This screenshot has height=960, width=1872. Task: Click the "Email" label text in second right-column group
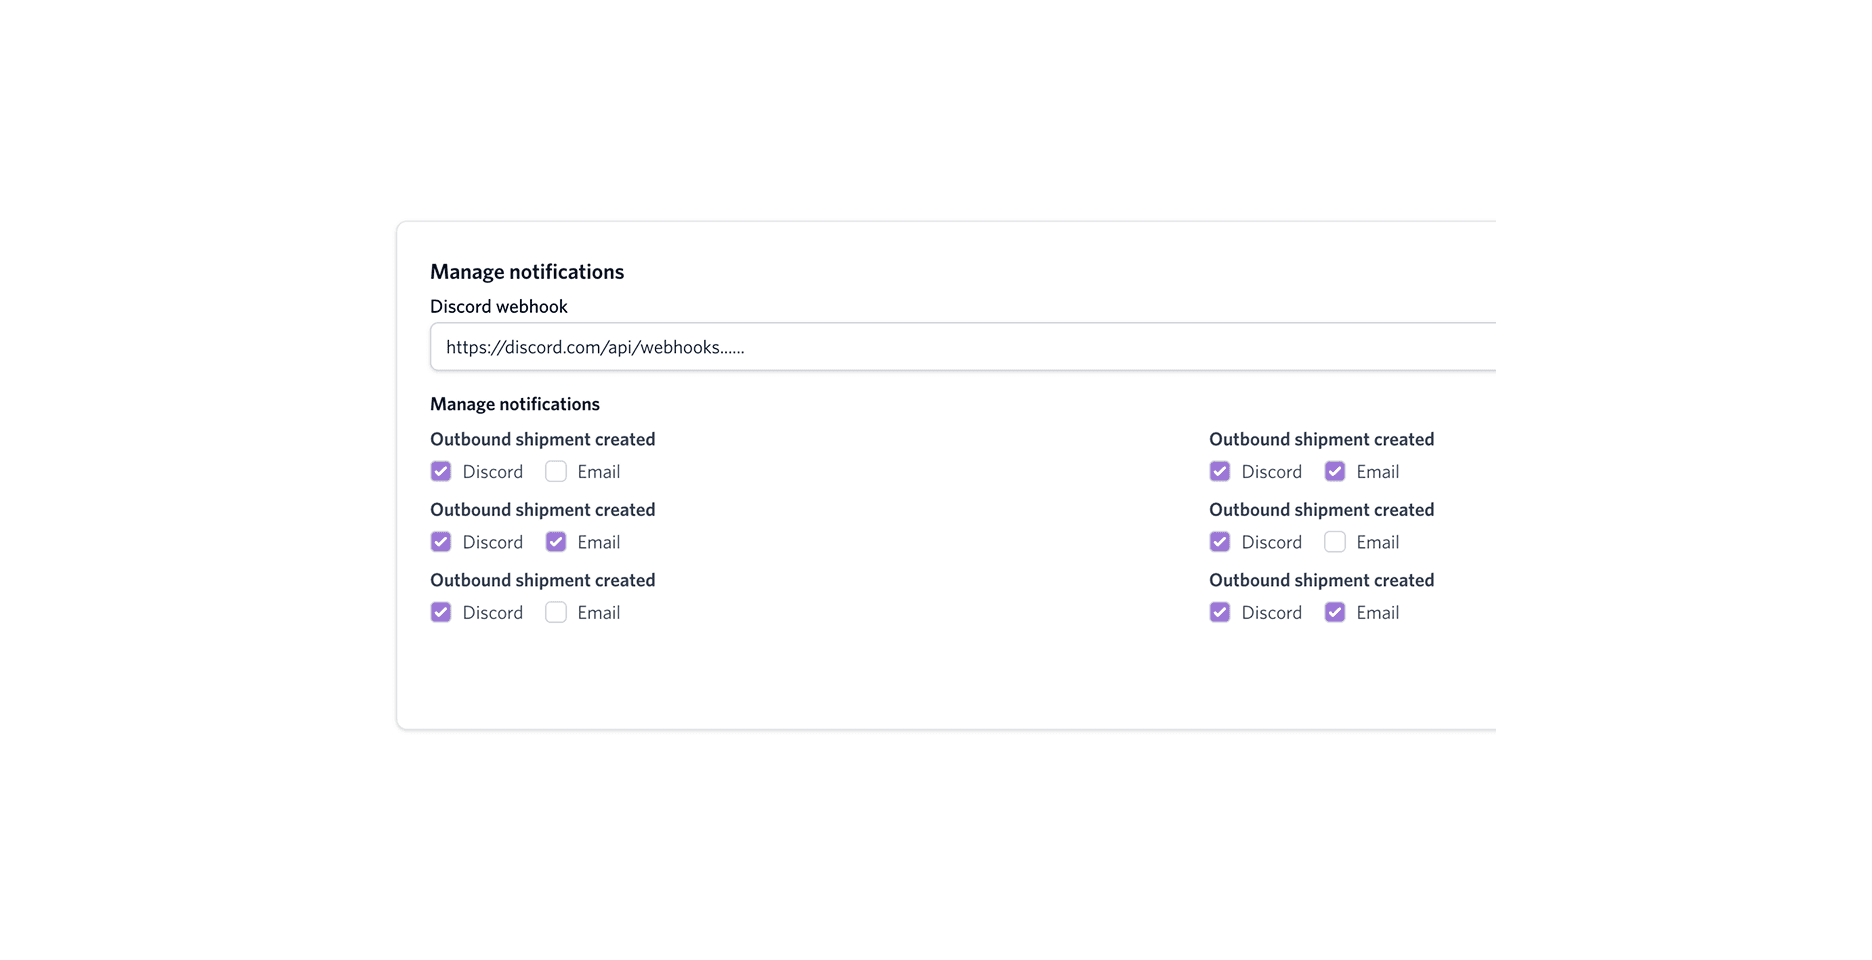pos(1377,542)
